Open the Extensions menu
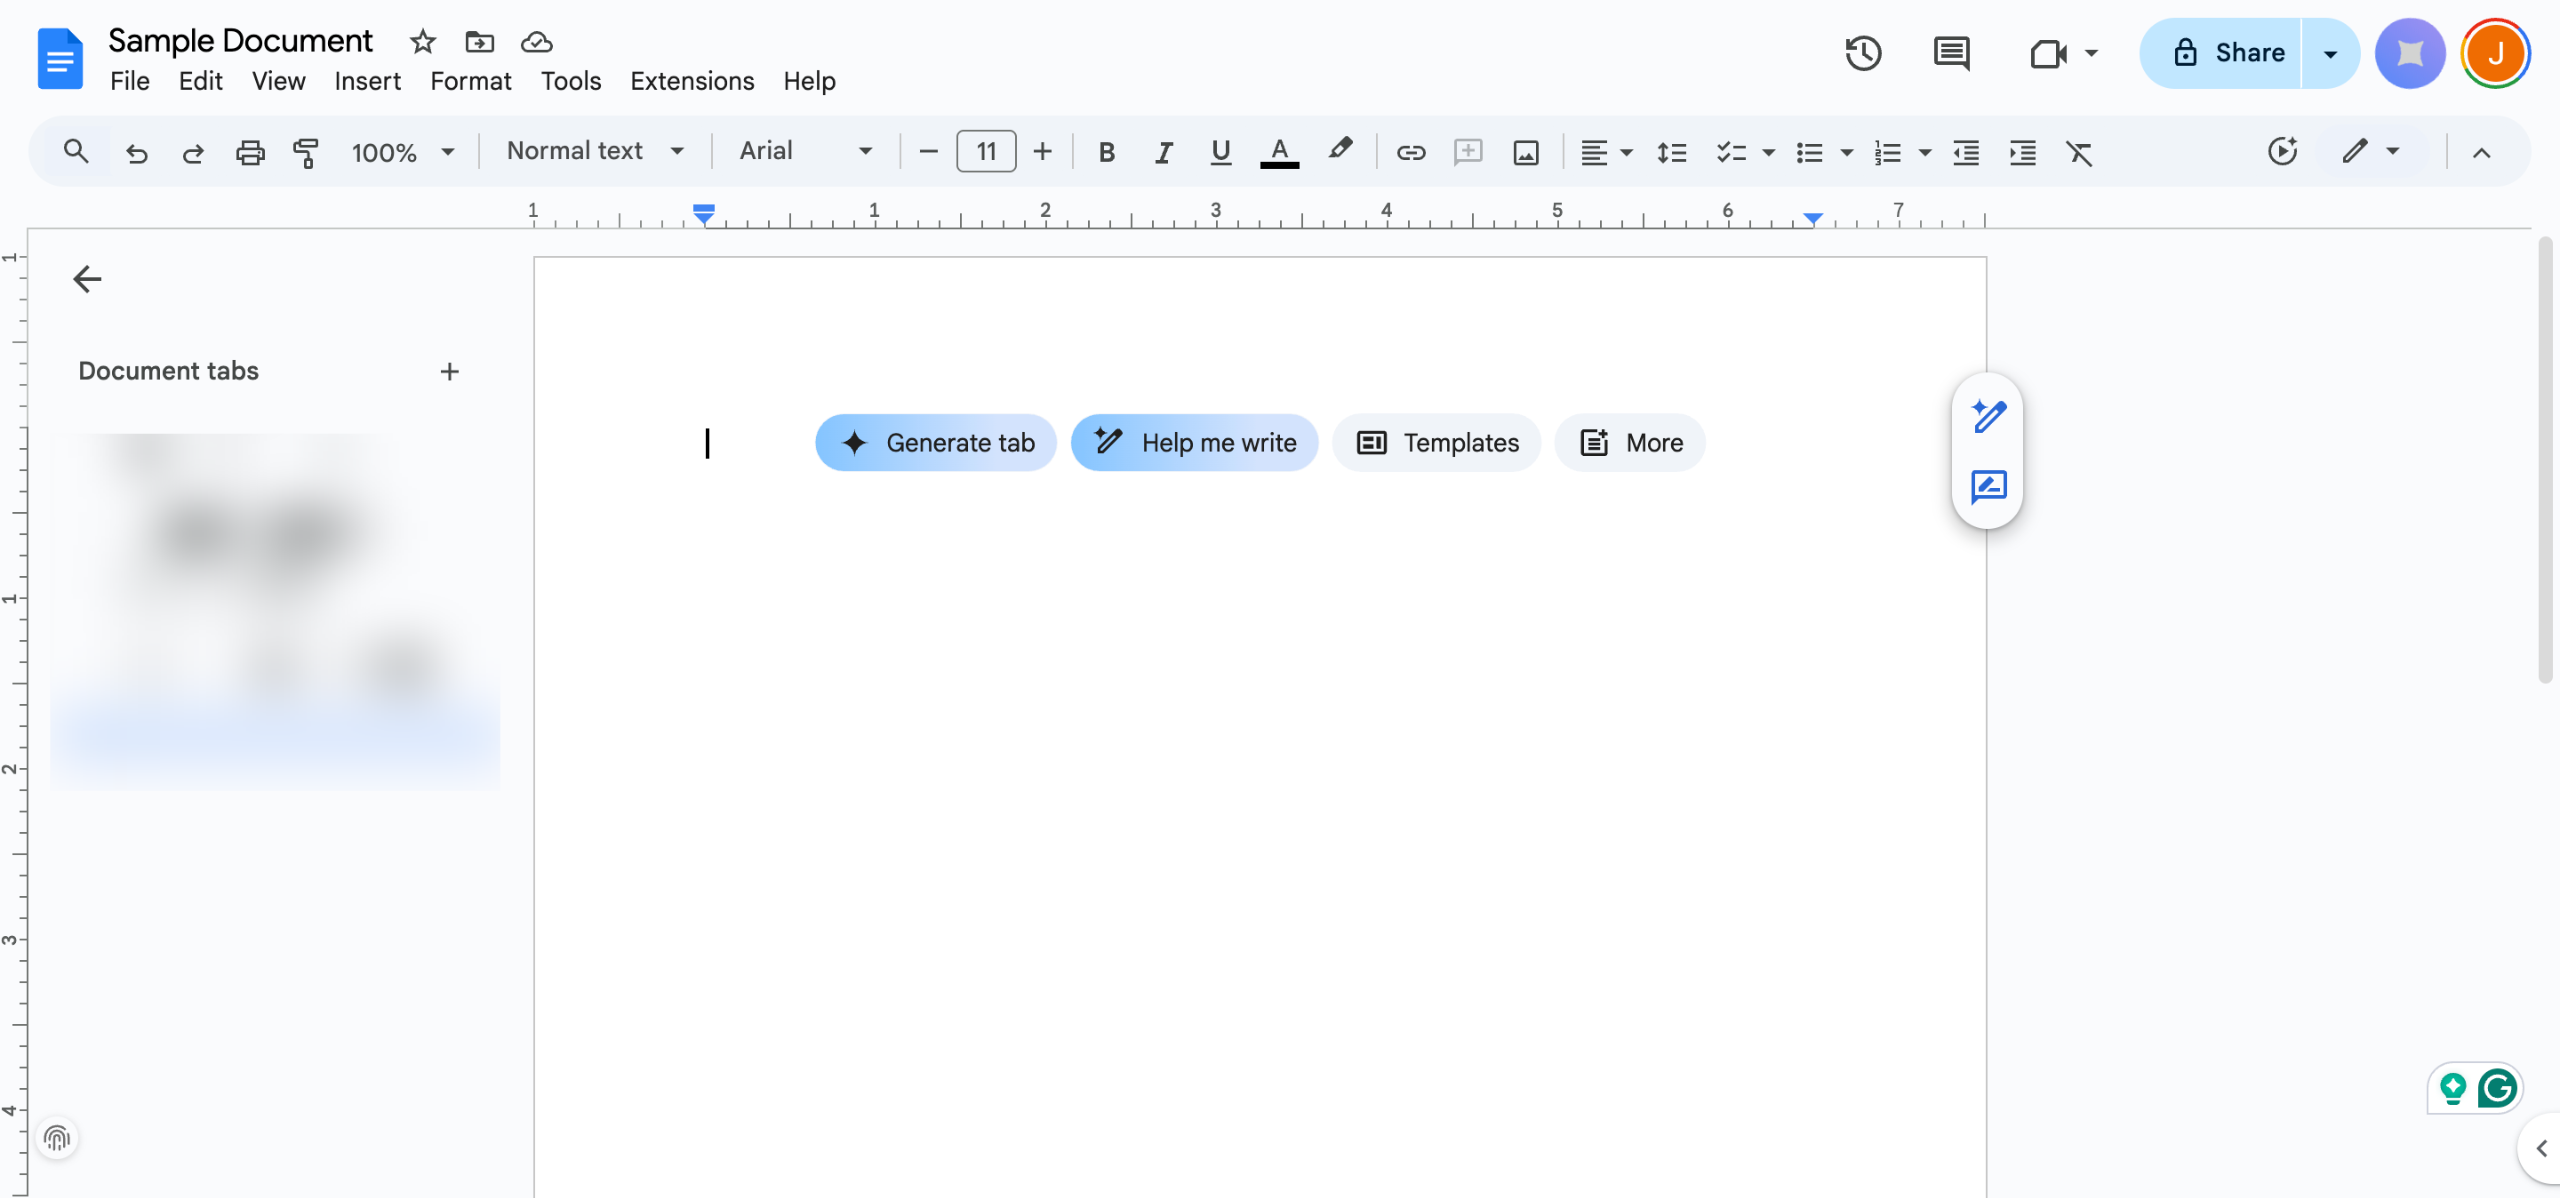This screenshot has height=1198, width=2560. click(692, 81)
